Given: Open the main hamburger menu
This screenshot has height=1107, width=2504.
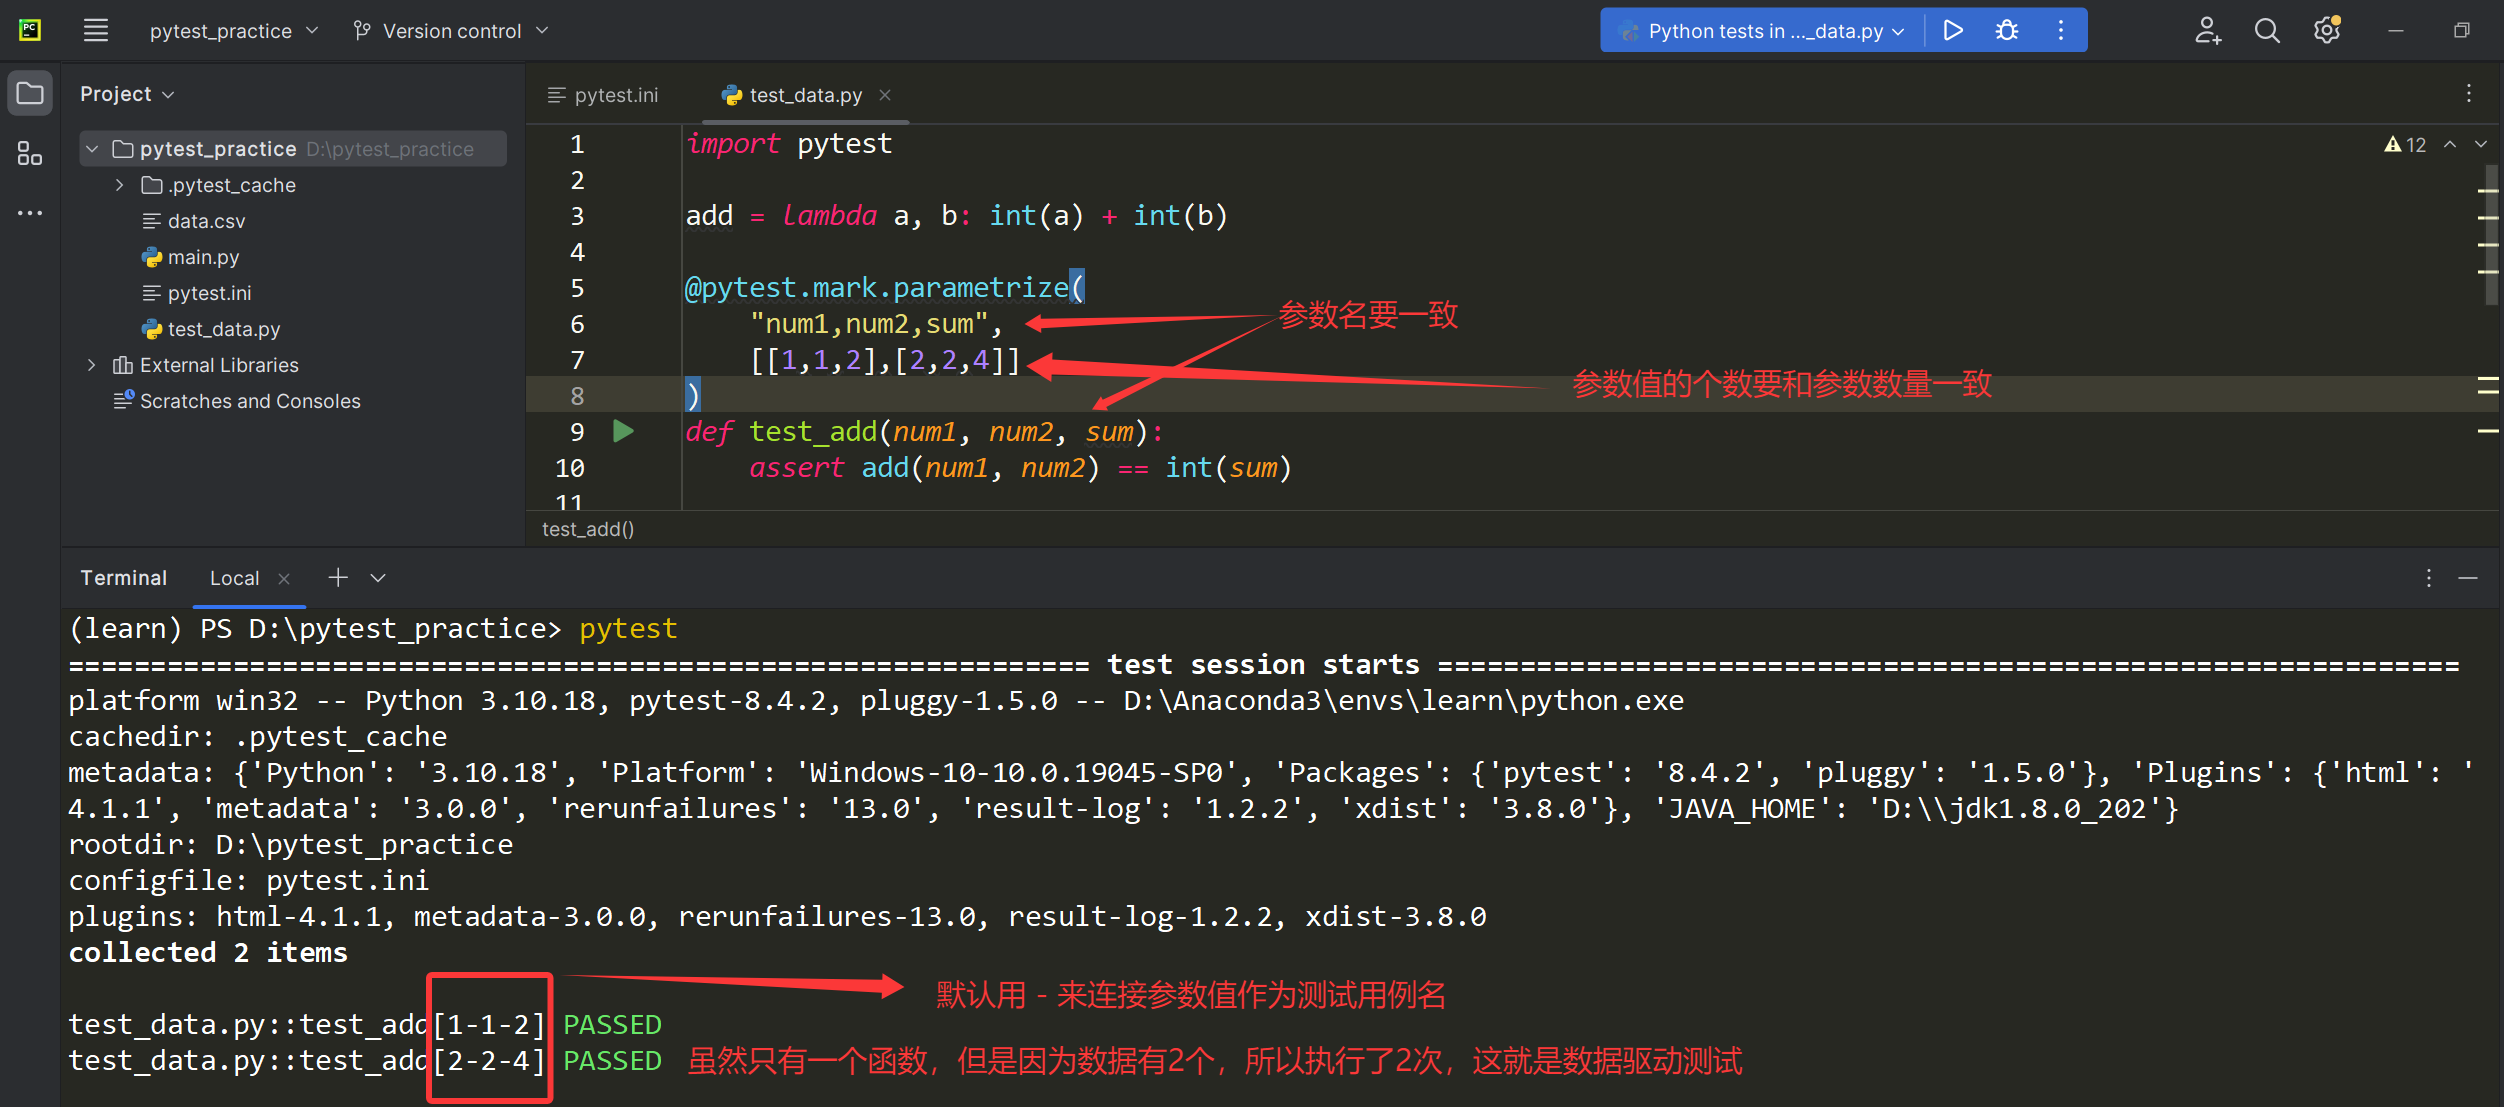Looking at the screenshot, I should 96,31.
